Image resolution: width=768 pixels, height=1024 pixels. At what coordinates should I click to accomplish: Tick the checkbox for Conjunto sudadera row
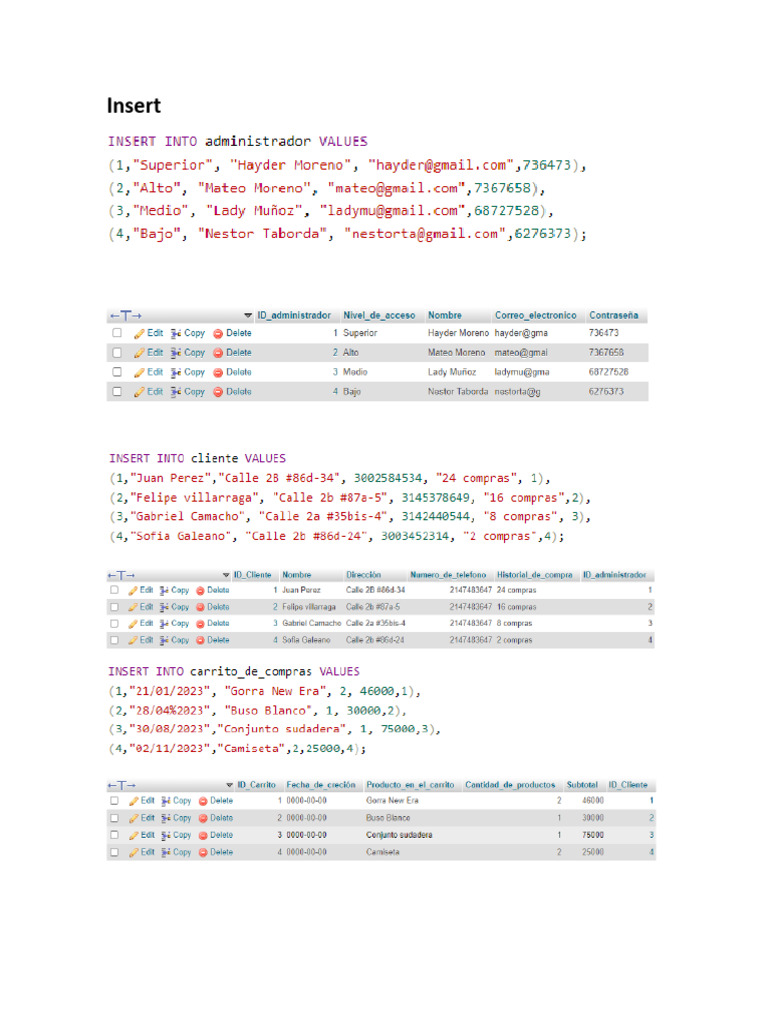pyautogui.click(x=115, y=835)
